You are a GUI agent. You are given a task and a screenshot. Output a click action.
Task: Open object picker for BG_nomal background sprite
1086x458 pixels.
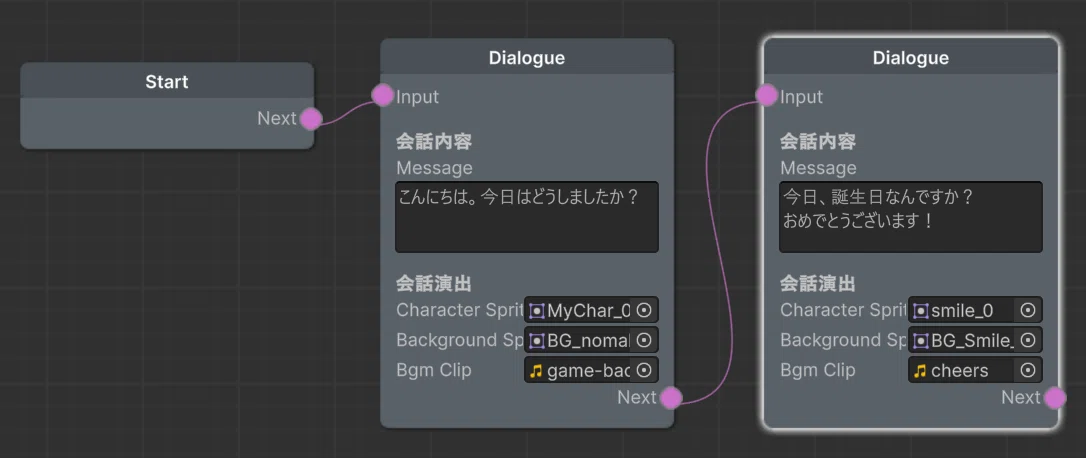click(x=644, y=340)
